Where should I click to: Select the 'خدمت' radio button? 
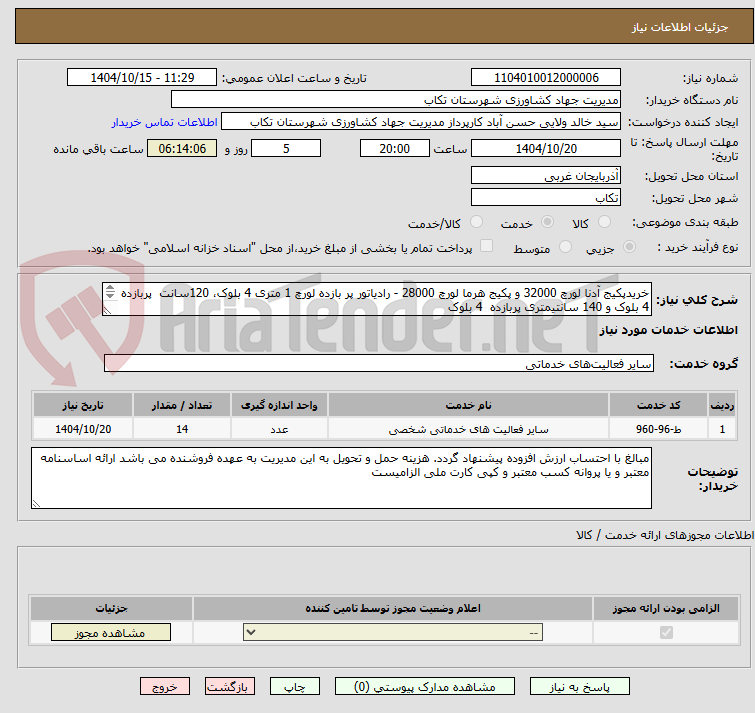pyautogui.click(x=547, y=222)
